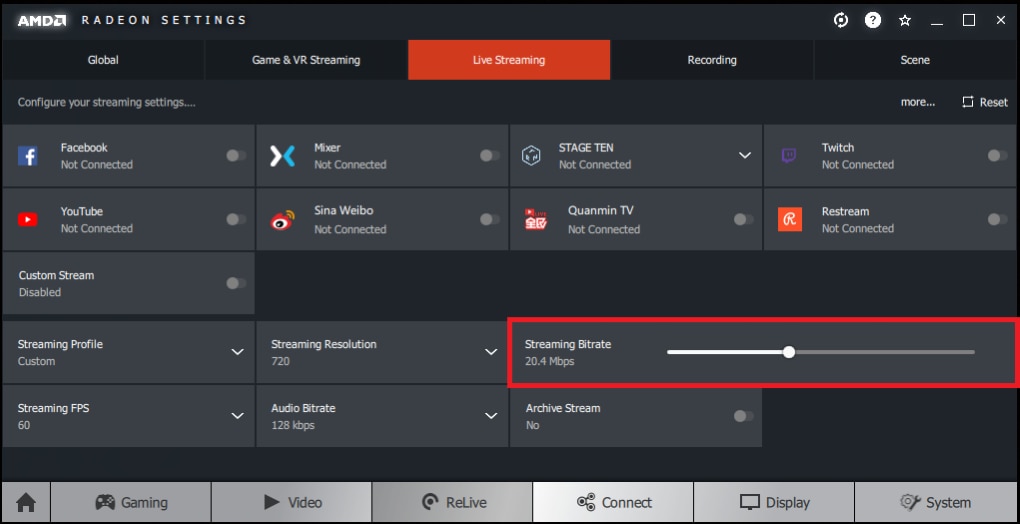Open the Streaming Profile dropdown
Screen dimensions: 1020x524
click(237, 352)
